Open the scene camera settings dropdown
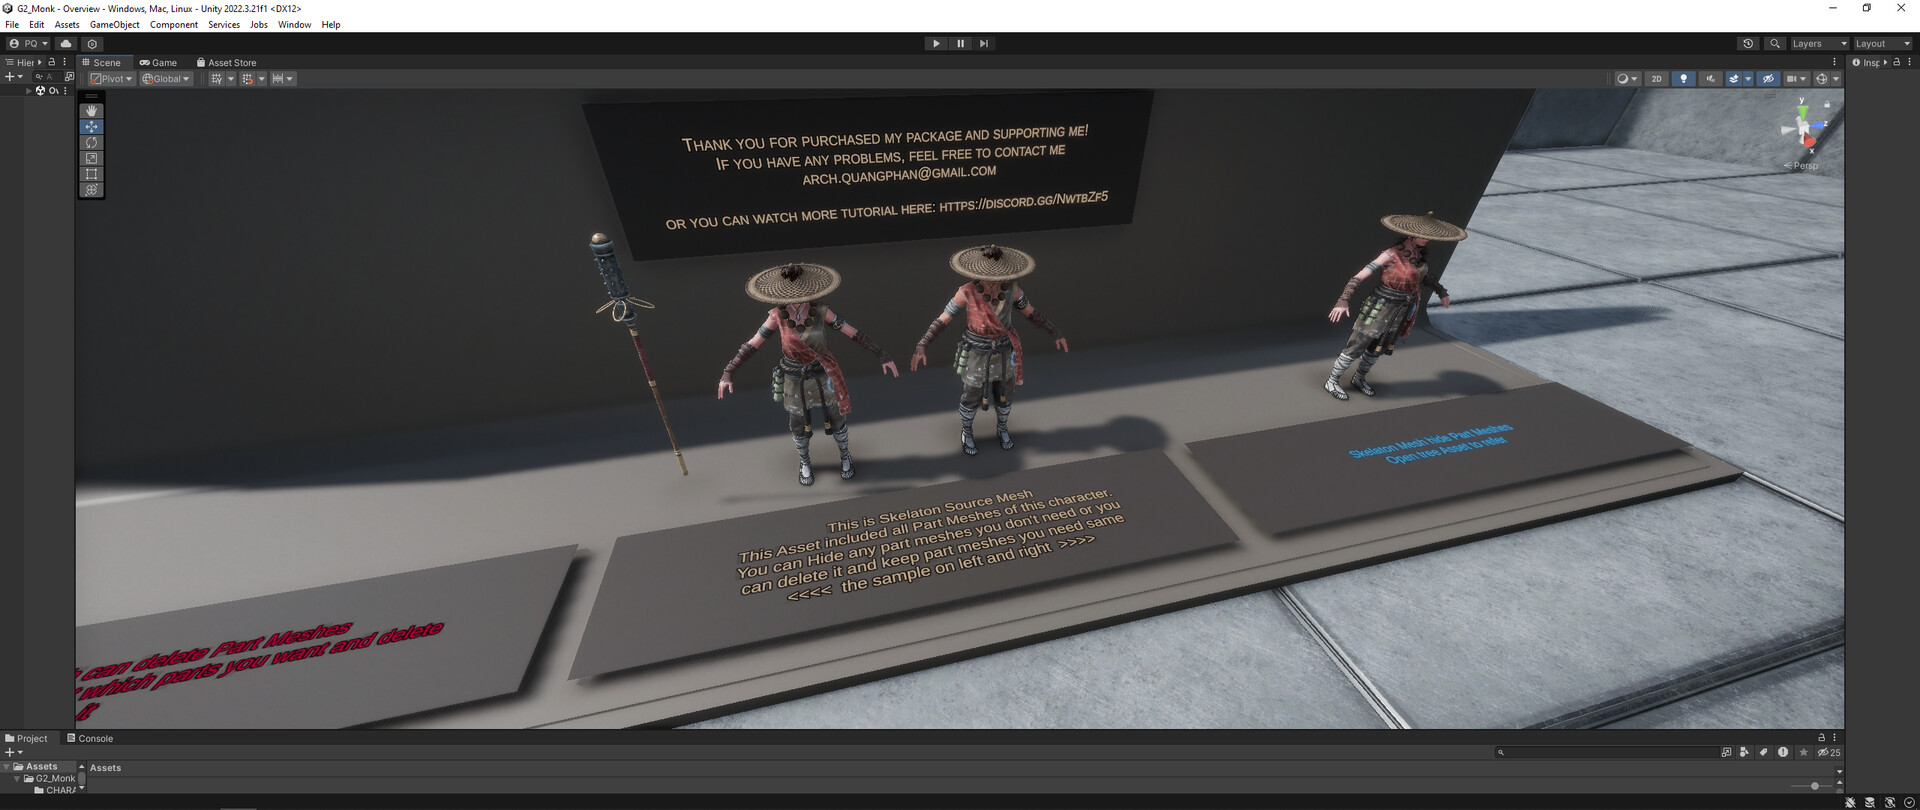Screen dimensions: 1920x810 click(x=1797, y=79)
